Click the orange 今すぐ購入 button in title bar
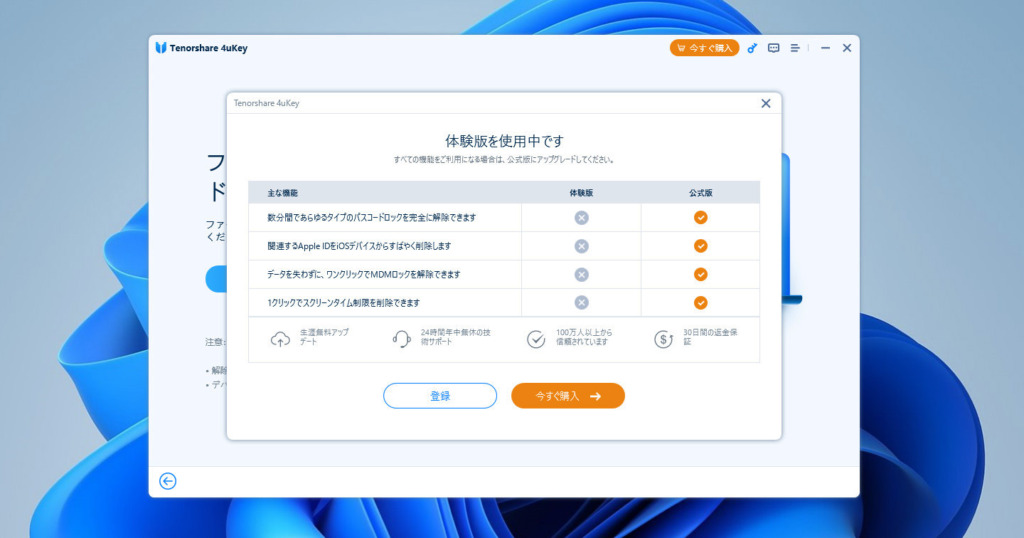This screenshot has width=1024, height=538. 704,48
